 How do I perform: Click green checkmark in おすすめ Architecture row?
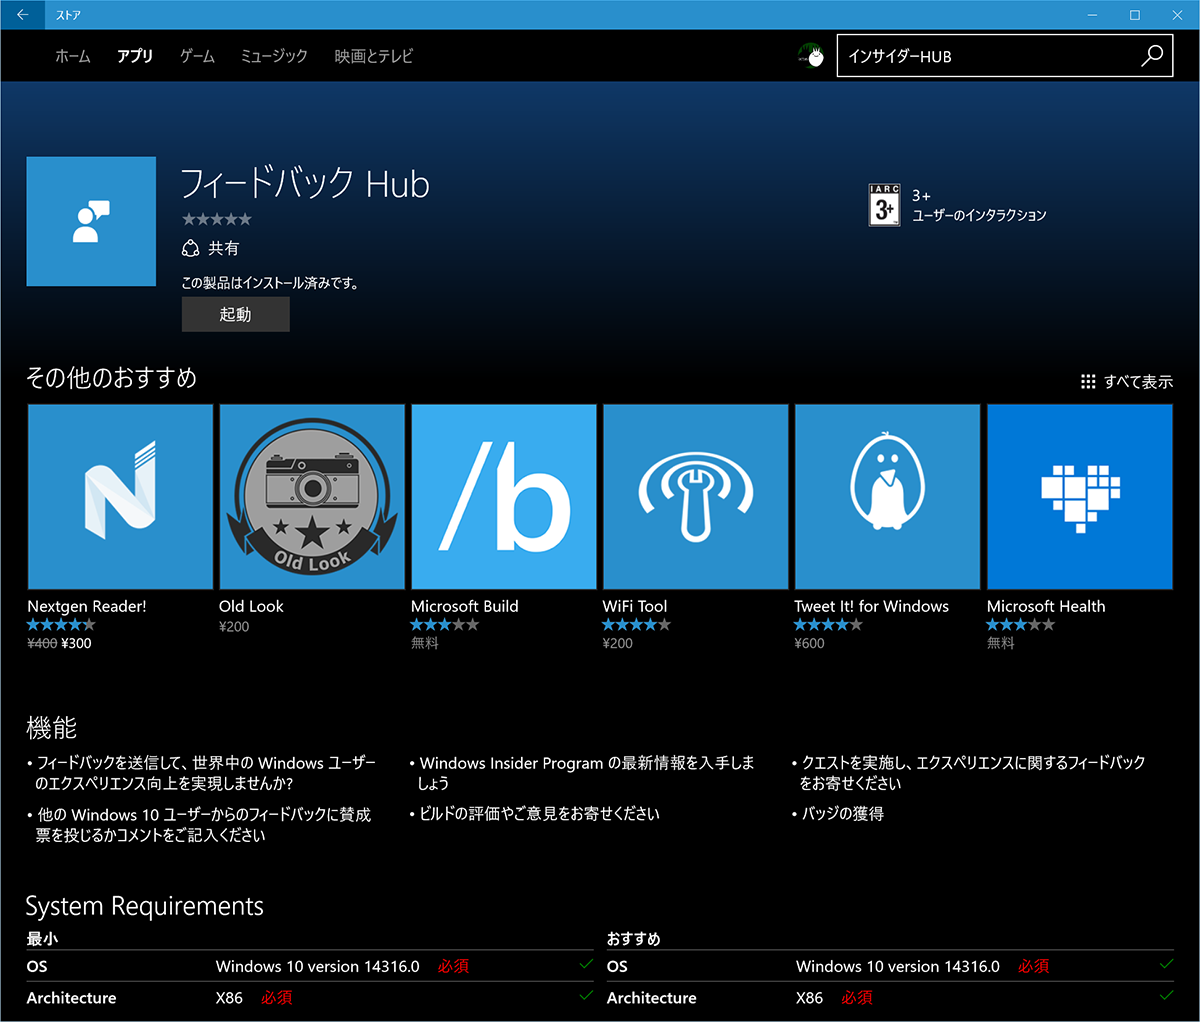click(x=1166, y=995)
